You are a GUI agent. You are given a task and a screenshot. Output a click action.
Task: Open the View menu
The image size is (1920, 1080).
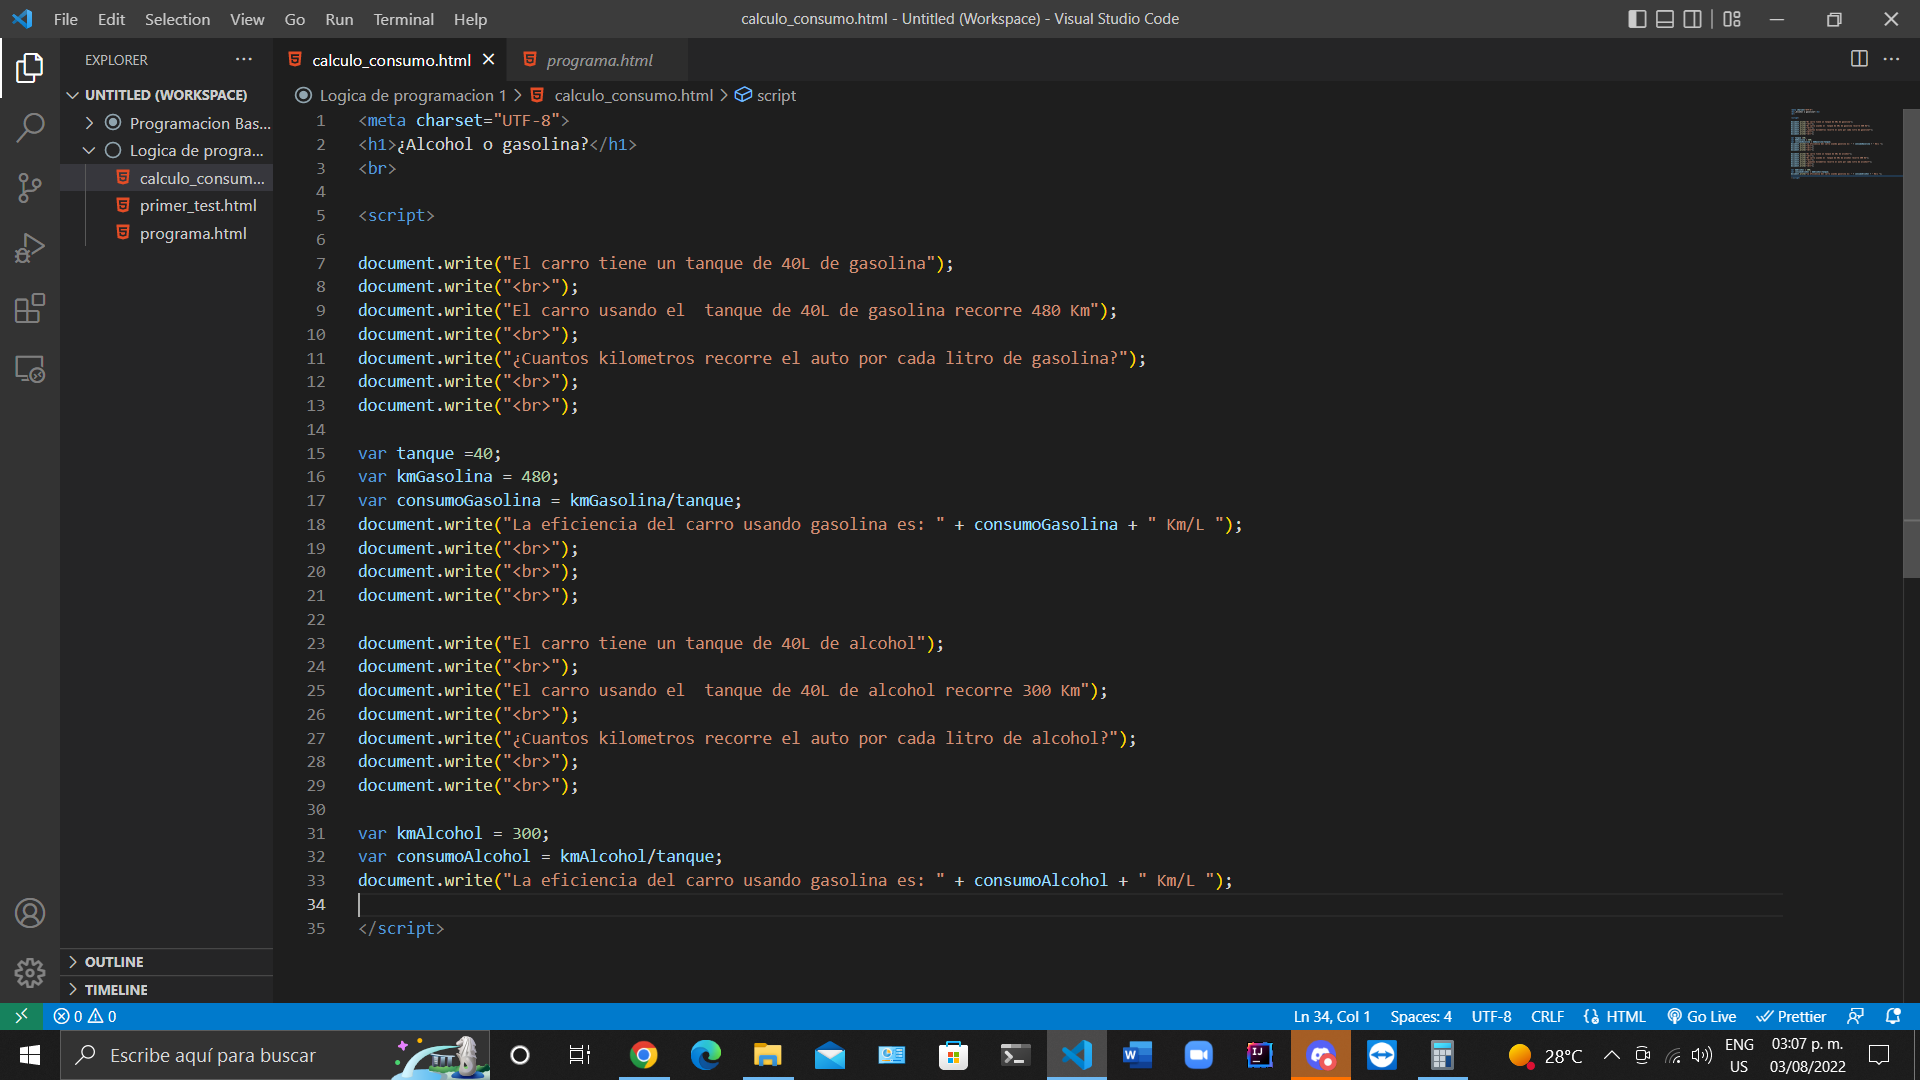[x=247, y=19]
